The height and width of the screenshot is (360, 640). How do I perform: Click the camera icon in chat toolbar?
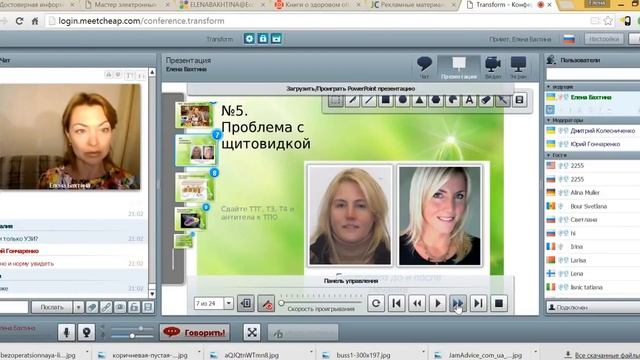click(x=120, y=307)
